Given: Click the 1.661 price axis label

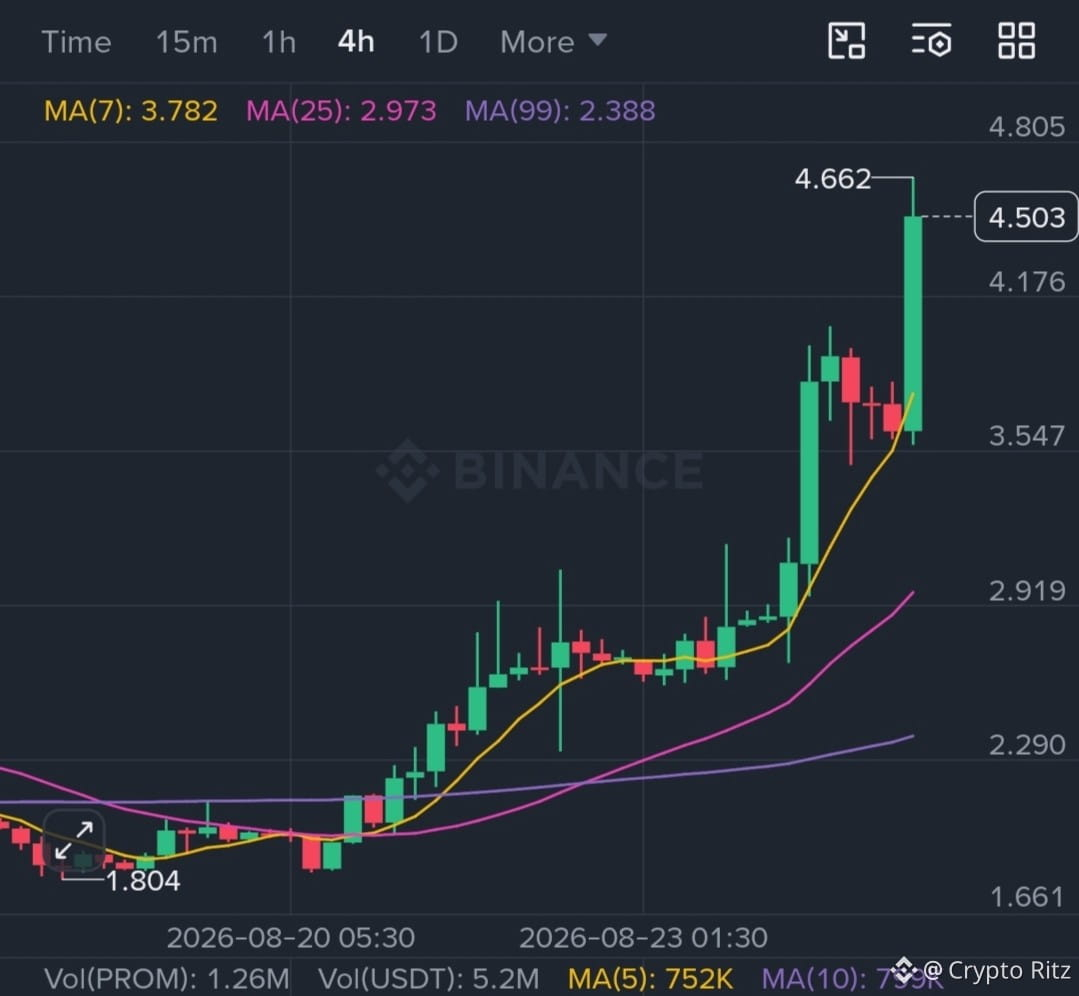Looking at the screenshot, I should (x=1027, y=897).
